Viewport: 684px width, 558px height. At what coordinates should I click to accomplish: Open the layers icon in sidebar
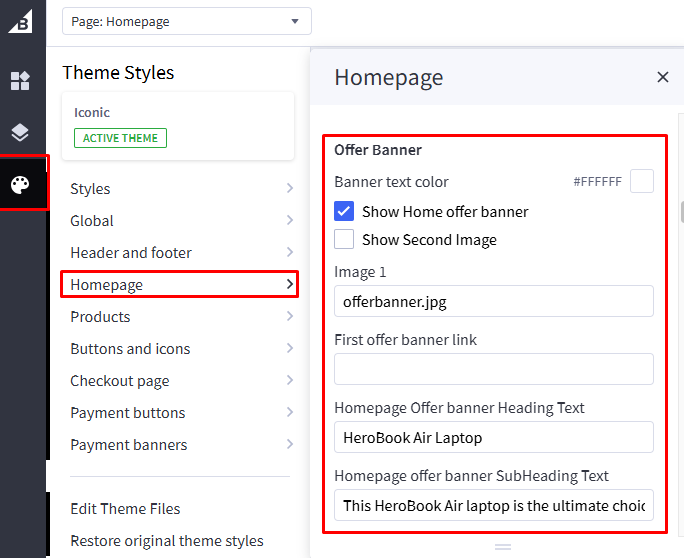pyautogui.click(x=21, y=132)
